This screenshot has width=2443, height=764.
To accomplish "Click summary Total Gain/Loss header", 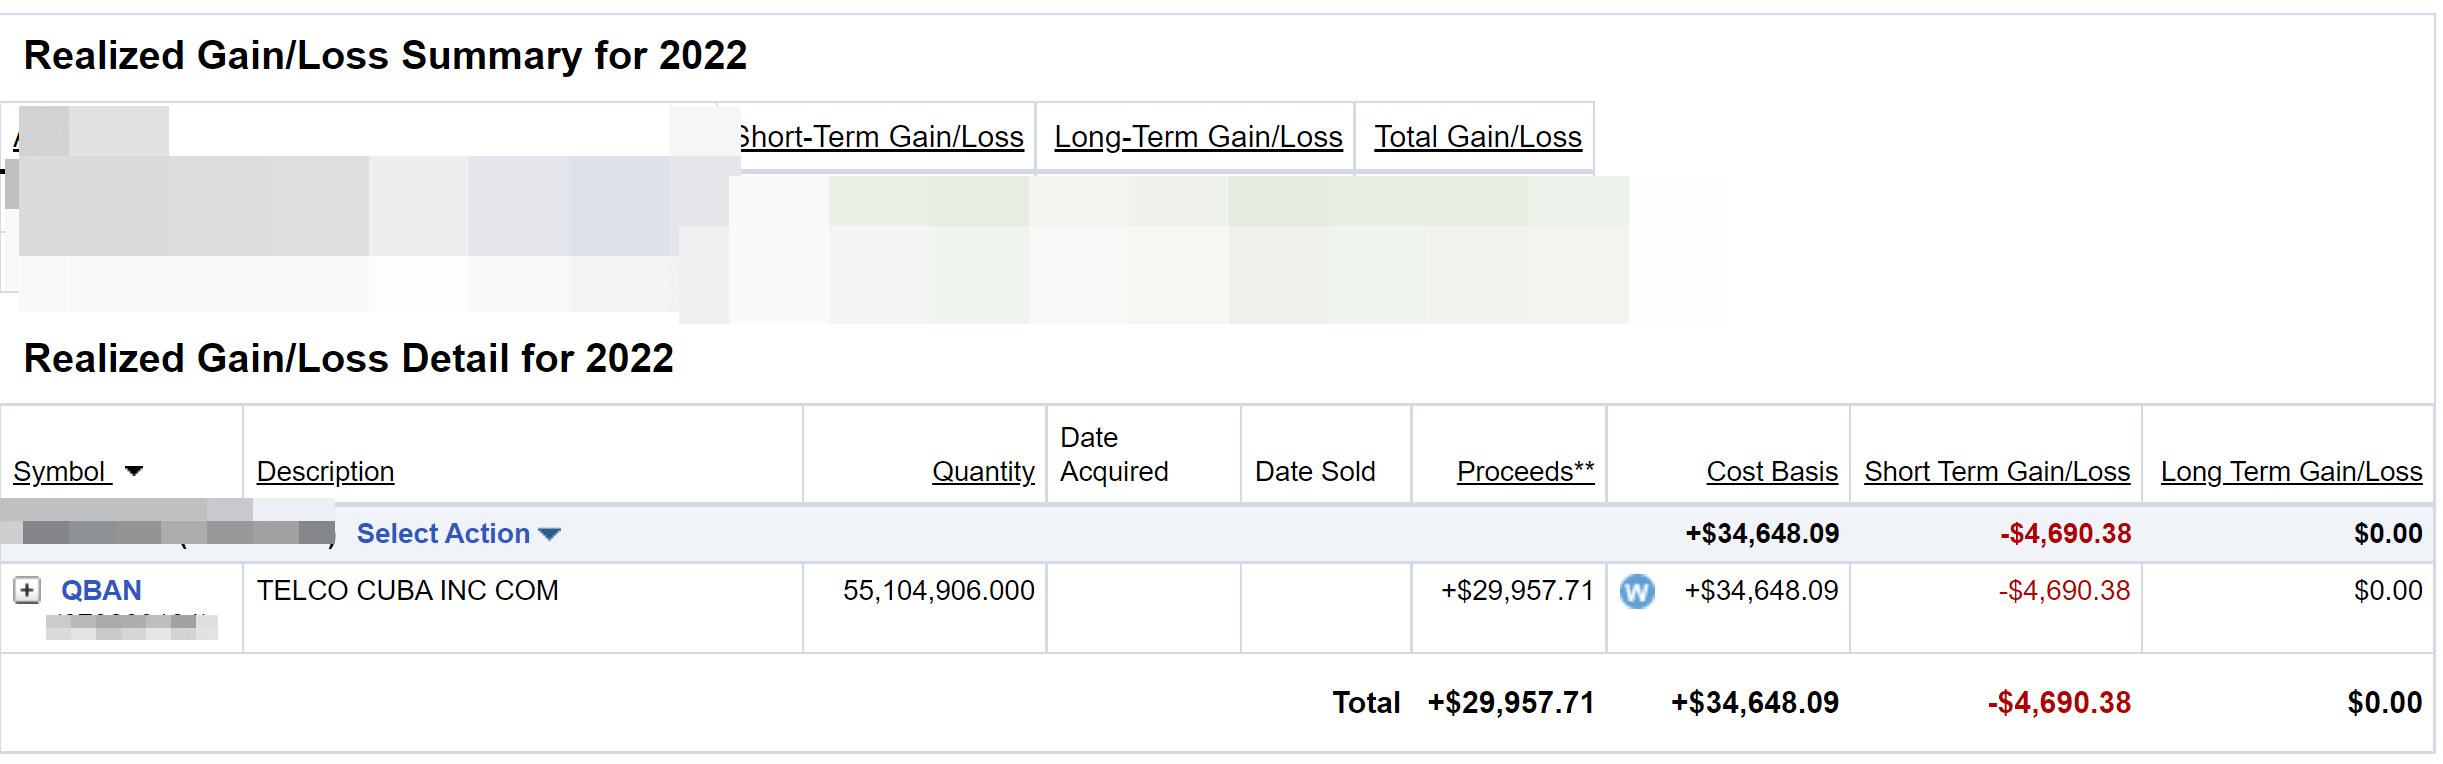I will point(1478,137).
